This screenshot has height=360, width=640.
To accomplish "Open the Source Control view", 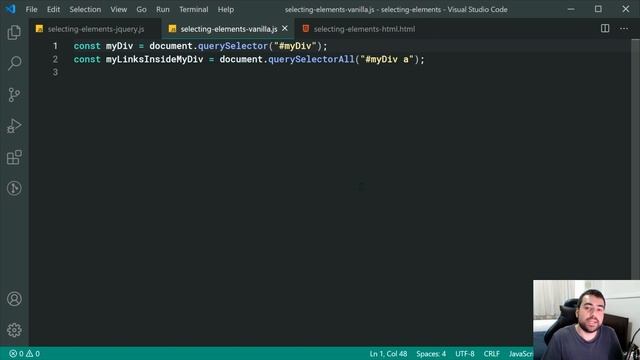I will point(14,95).
